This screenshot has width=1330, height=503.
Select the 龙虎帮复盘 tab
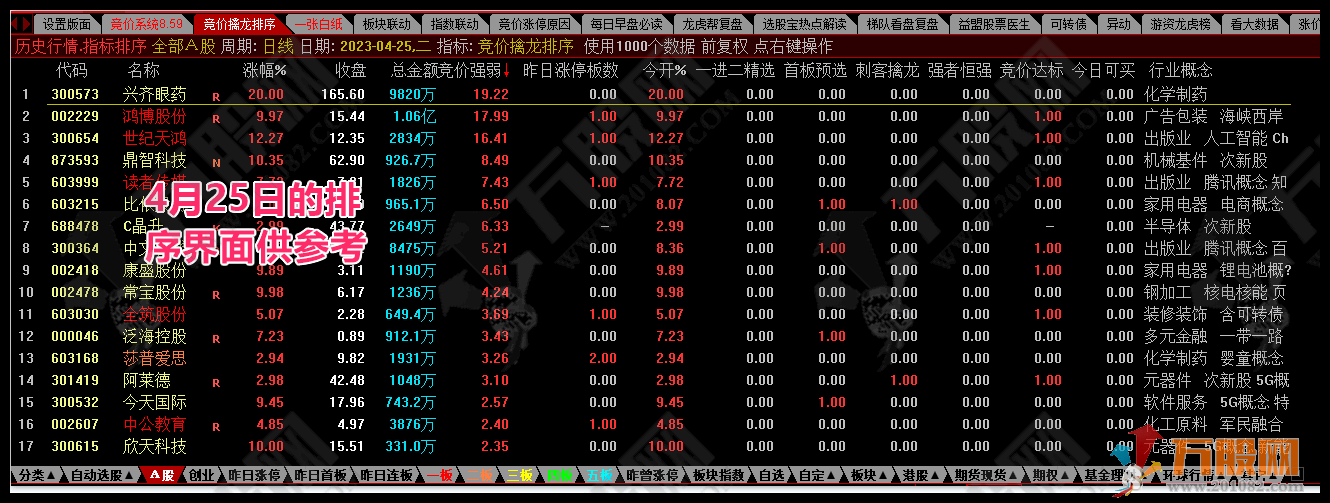pos(711,23)
